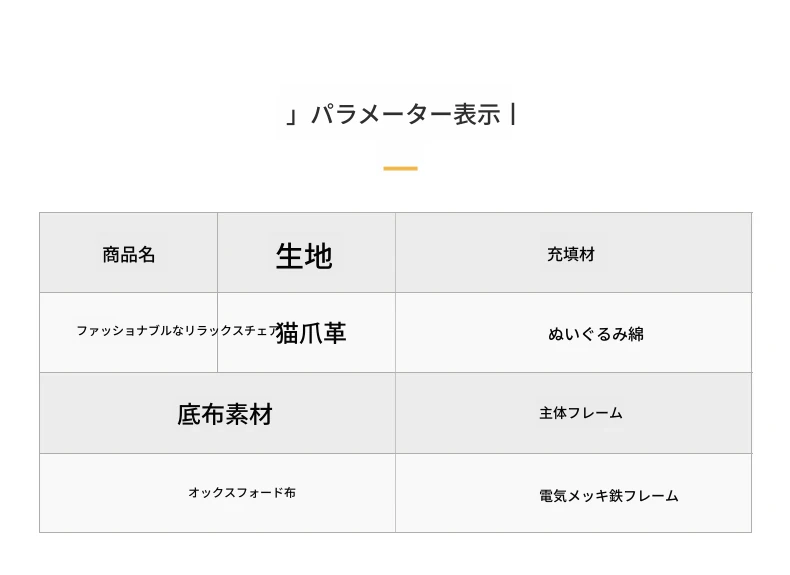Select the 充填材 header cell
Screen dimensions: 790x575
tap(571, 254)
